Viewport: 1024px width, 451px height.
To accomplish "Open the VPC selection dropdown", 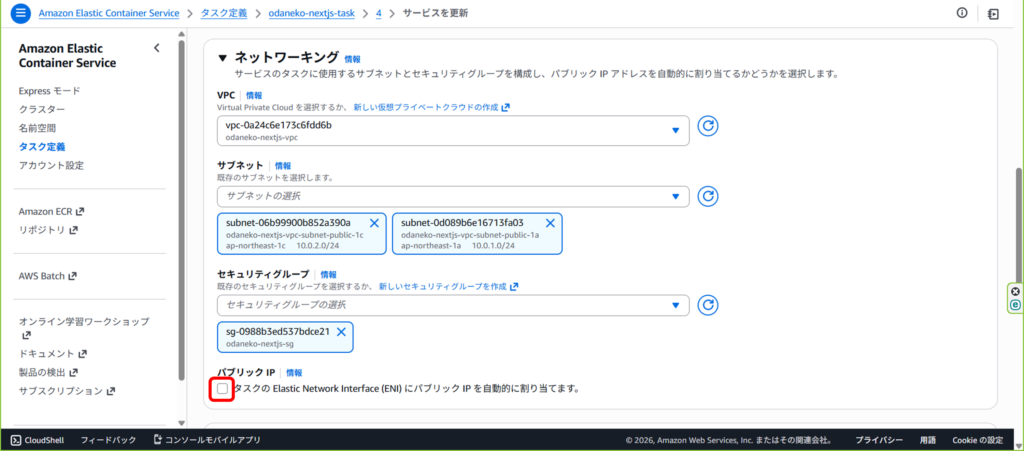I will (x=452, y=130).
